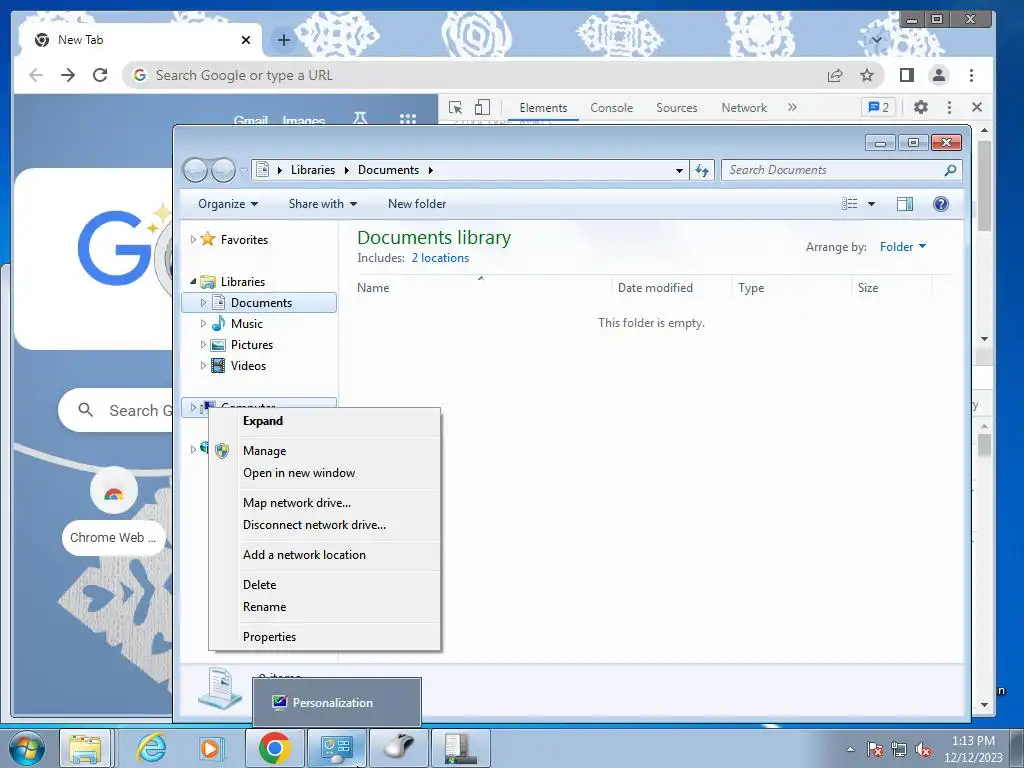Choose Rename from the context menu
Viewport: 1024px width, 768px height.
[x=325, y=607]
